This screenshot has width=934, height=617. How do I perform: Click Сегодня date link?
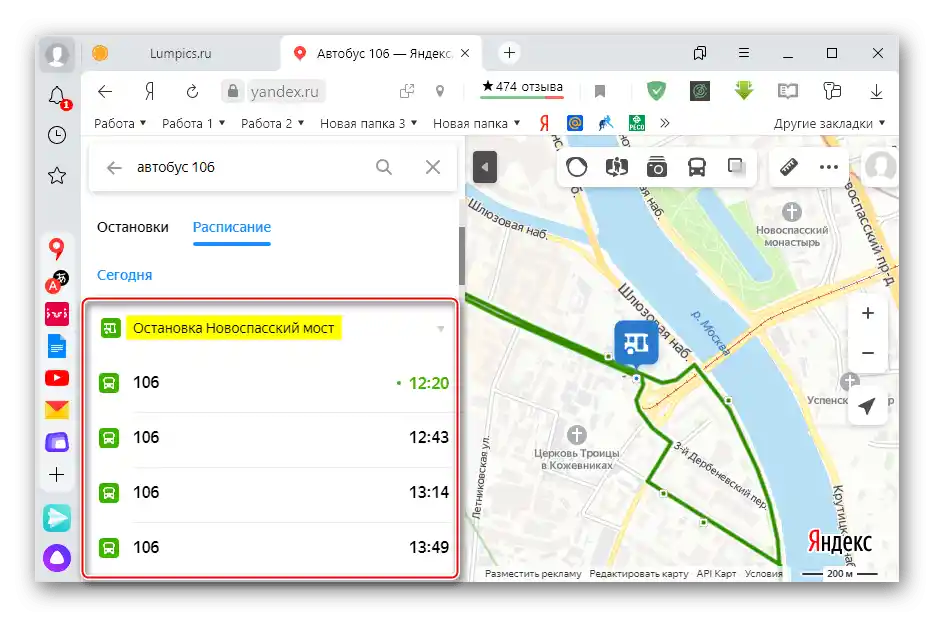[x=124, y=275]
